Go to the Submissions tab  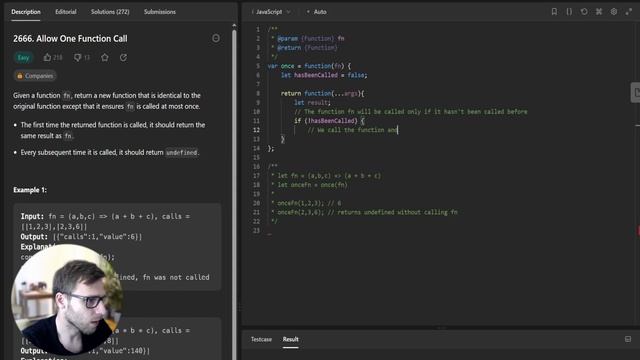point(160,12)
